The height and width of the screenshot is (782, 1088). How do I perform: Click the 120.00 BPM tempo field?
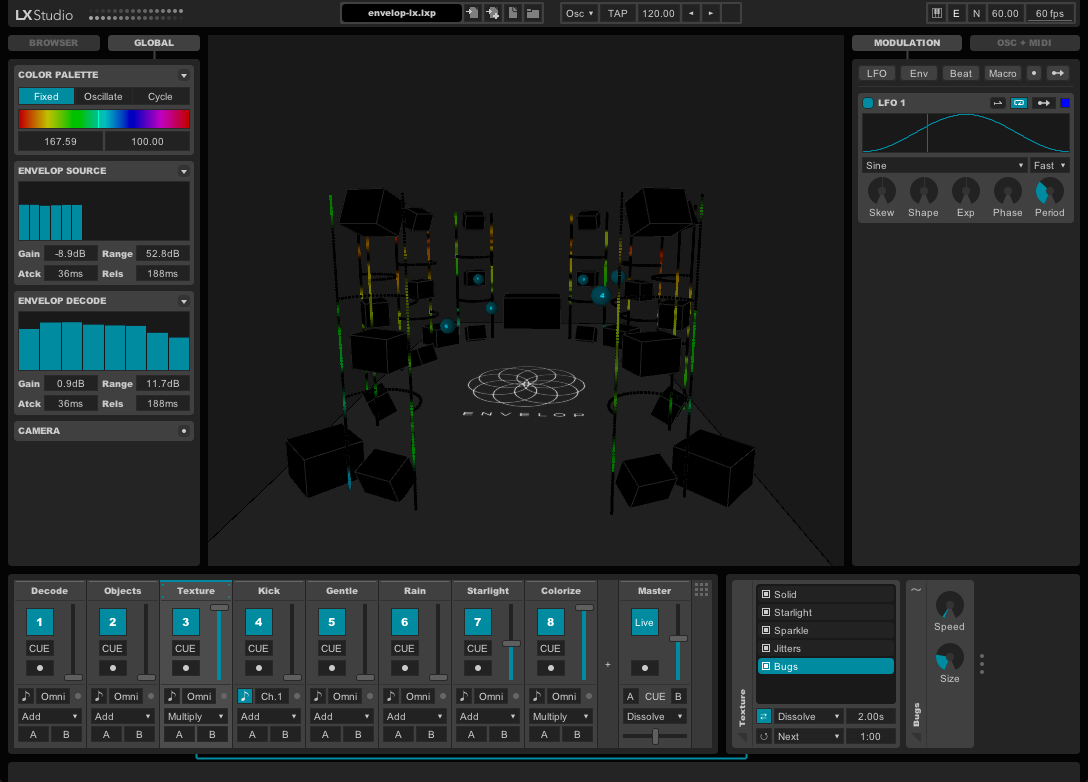click(658, 13)
